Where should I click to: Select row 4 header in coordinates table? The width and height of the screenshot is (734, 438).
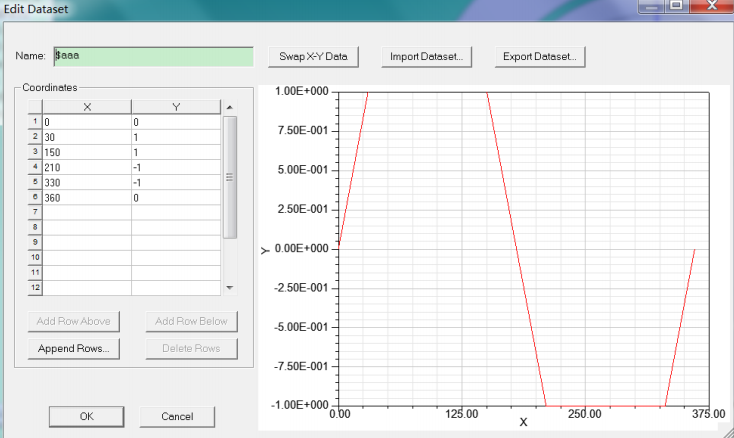click(x=35, y=167)
